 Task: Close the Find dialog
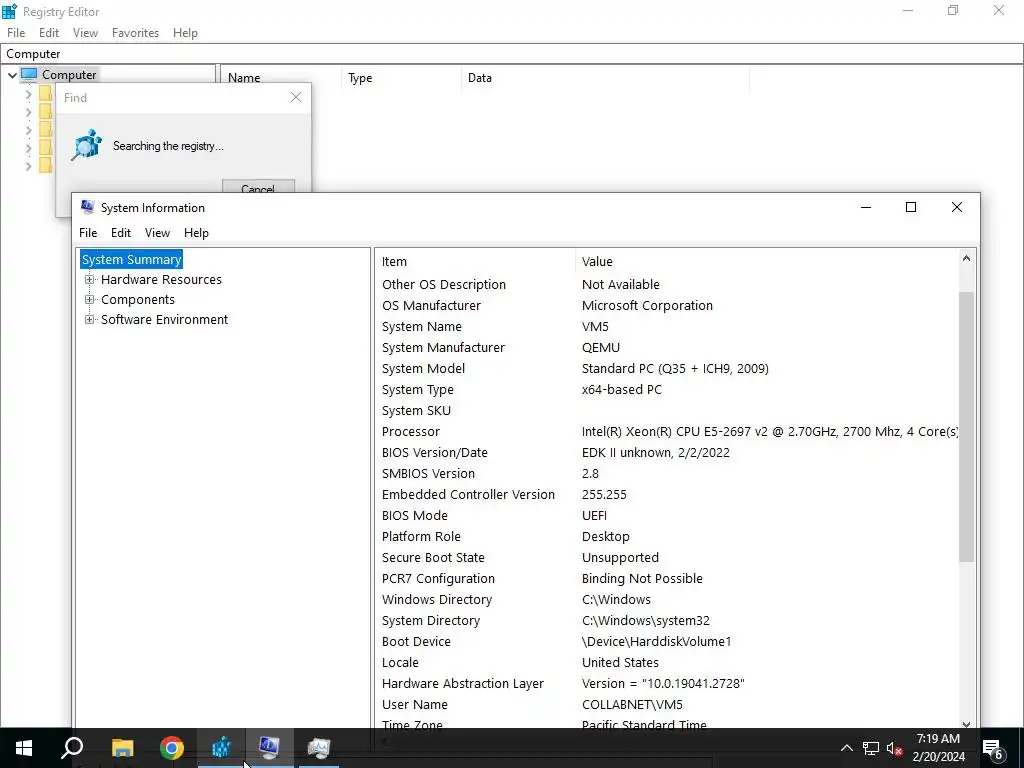[296, 97]
